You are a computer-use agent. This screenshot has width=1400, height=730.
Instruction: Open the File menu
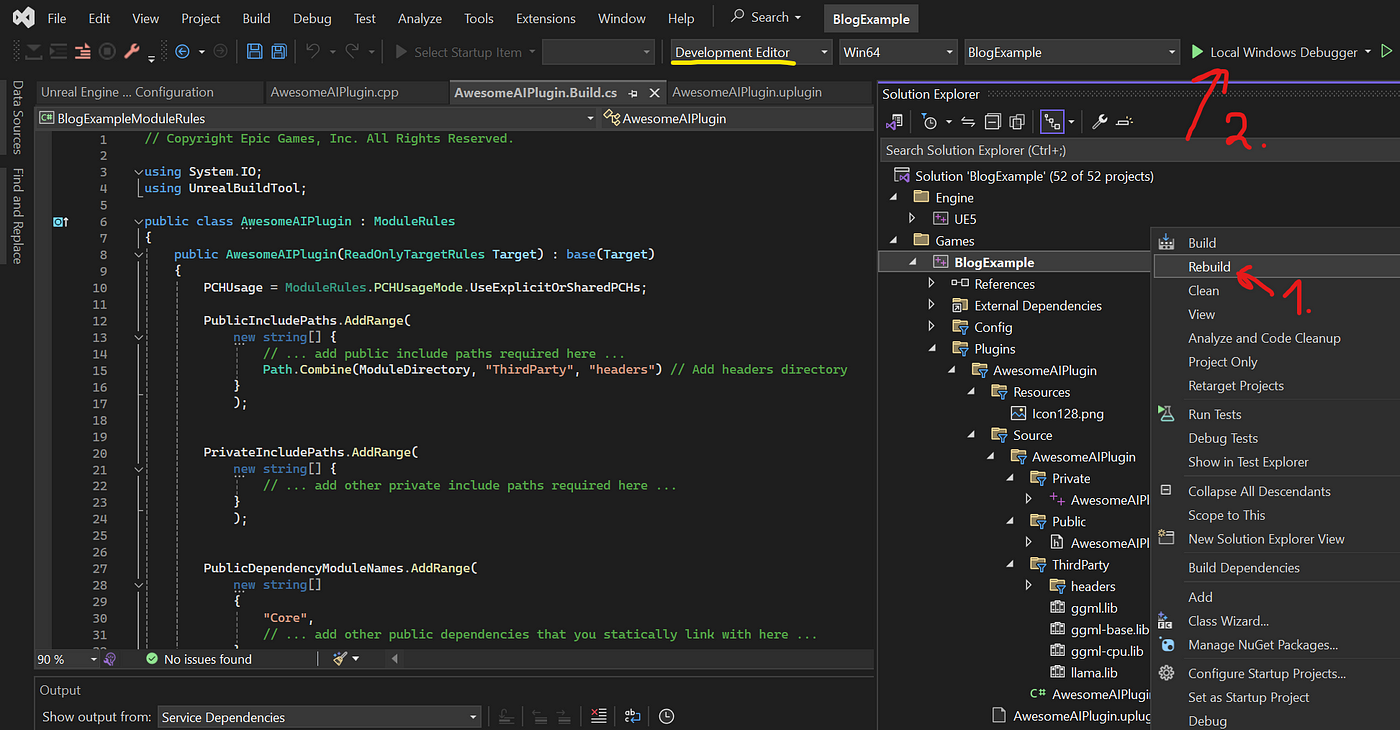pos(57,18)
